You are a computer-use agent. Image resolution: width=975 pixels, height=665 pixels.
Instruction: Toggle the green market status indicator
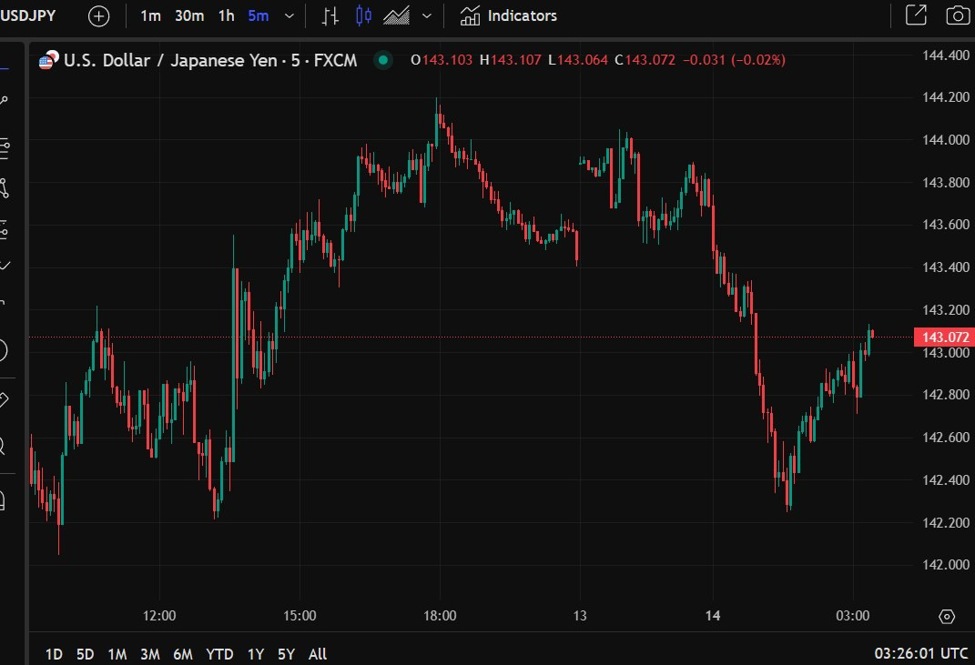[x=382, y=60]
